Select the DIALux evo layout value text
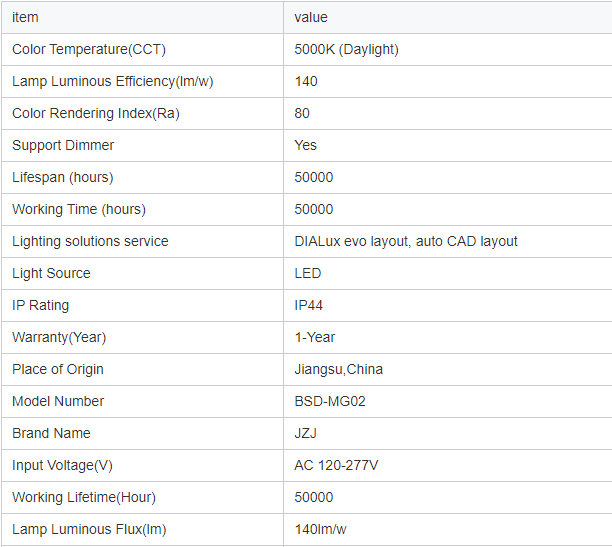Viewport: 612px width, 547px height. point(406,241)
